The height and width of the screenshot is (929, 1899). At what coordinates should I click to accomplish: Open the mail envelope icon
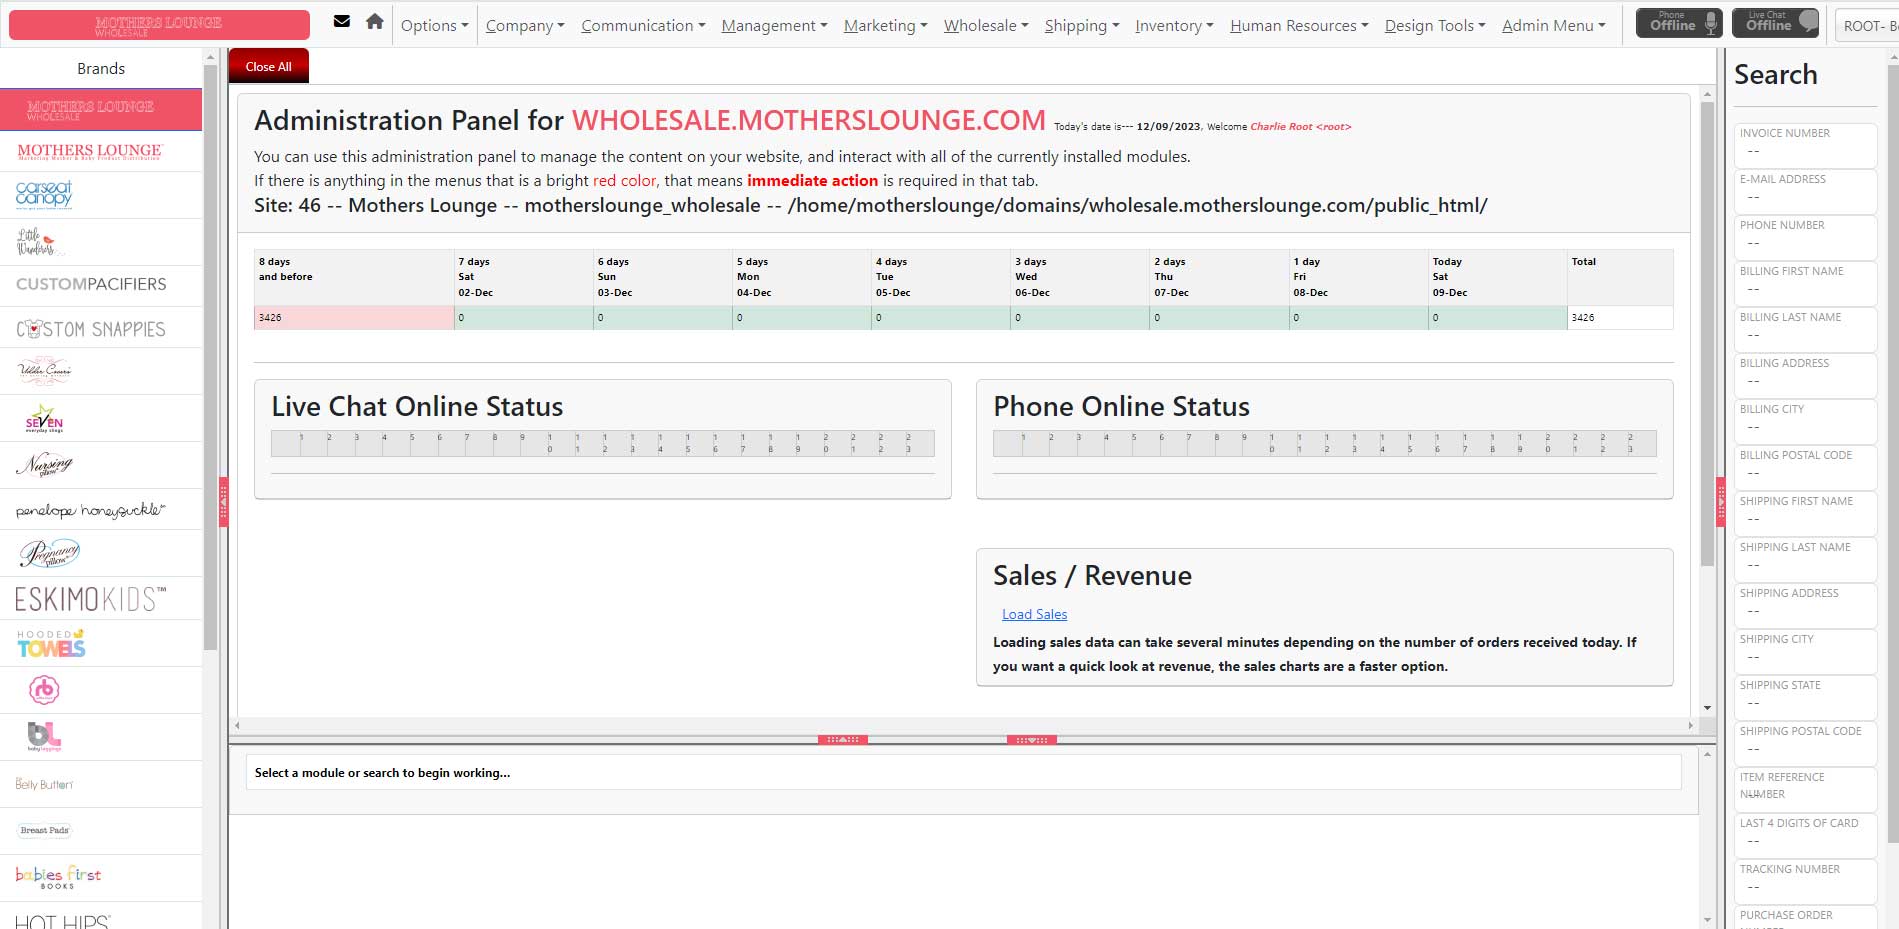pyautogui.click(x=342, y=22)
